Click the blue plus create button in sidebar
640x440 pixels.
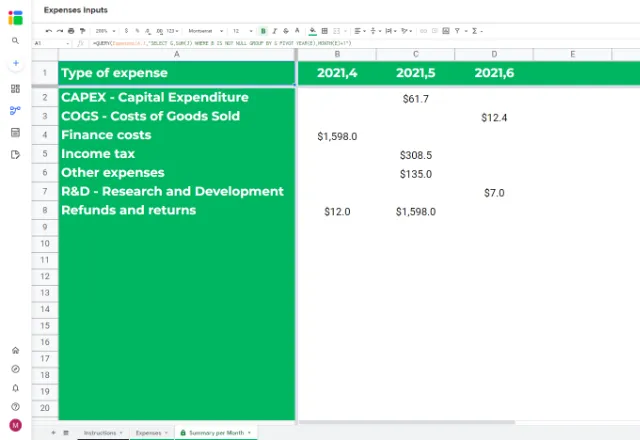[x=16, y=63]
